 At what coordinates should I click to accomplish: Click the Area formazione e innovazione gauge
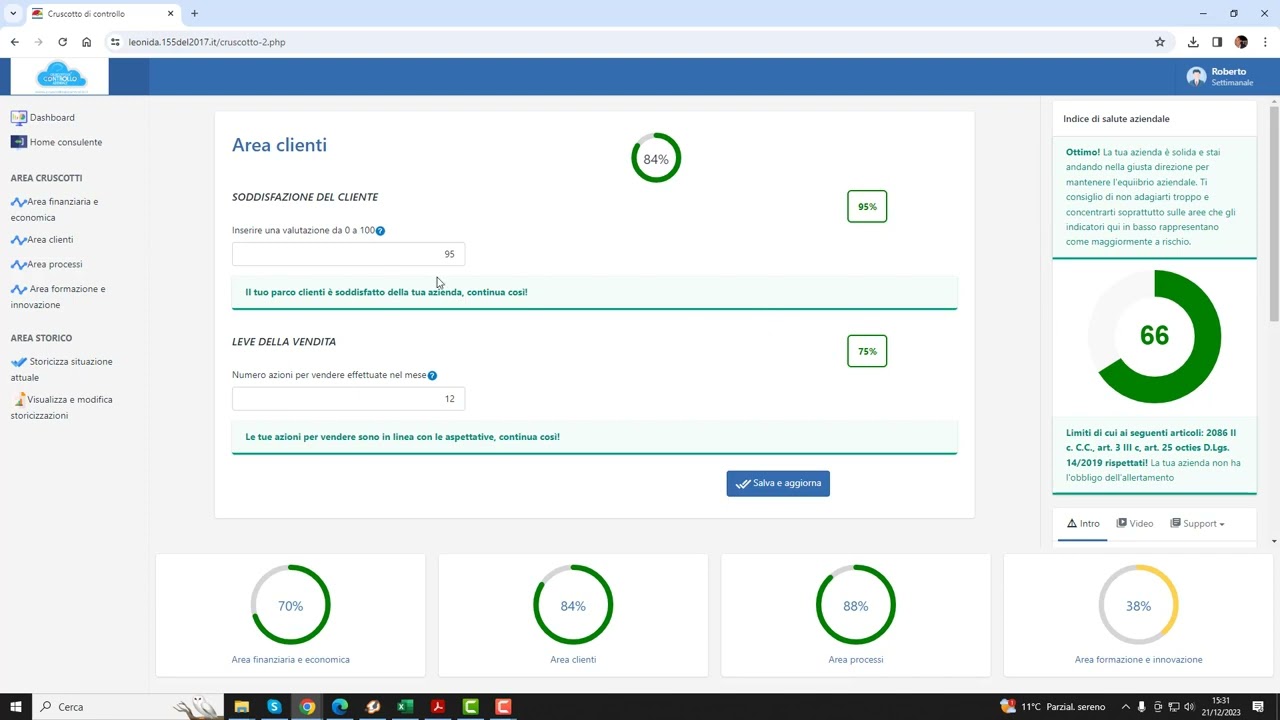[x=1138, y=606]
